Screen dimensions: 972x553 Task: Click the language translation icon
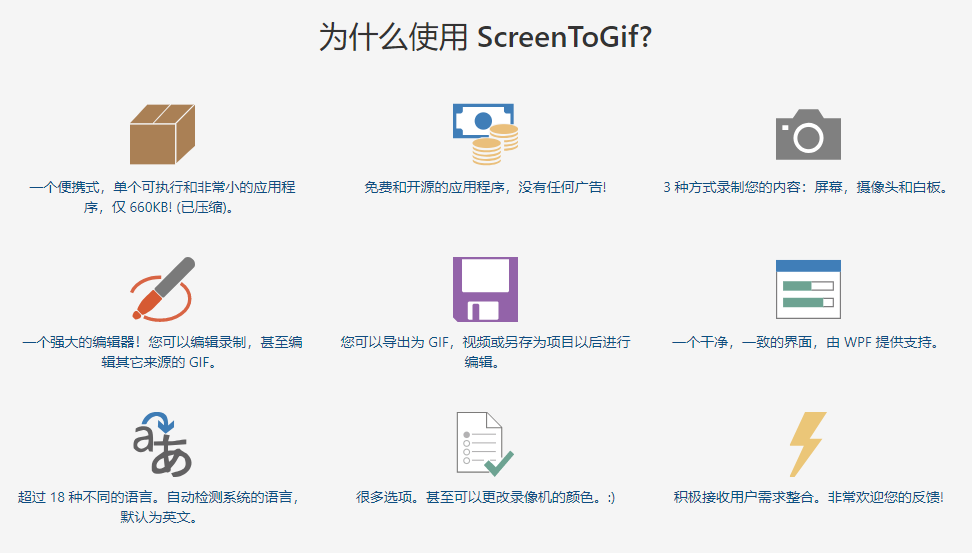point(162,444)
